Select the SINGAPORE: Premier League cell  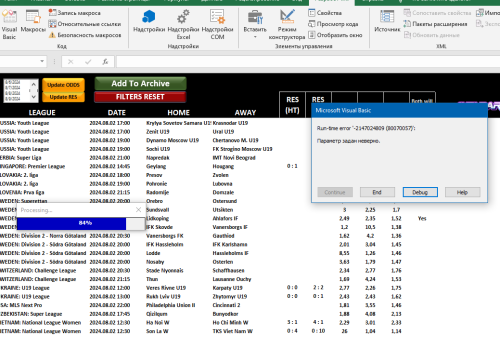33,166
